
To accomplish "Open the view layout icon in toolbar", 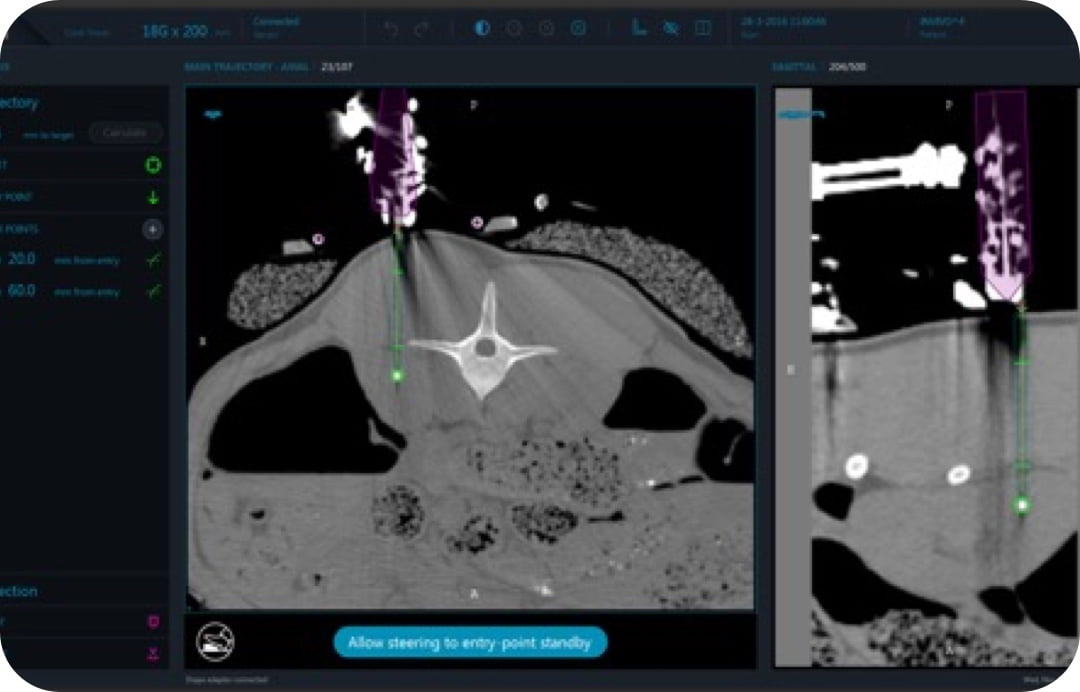I will click(x=703, y=28).
